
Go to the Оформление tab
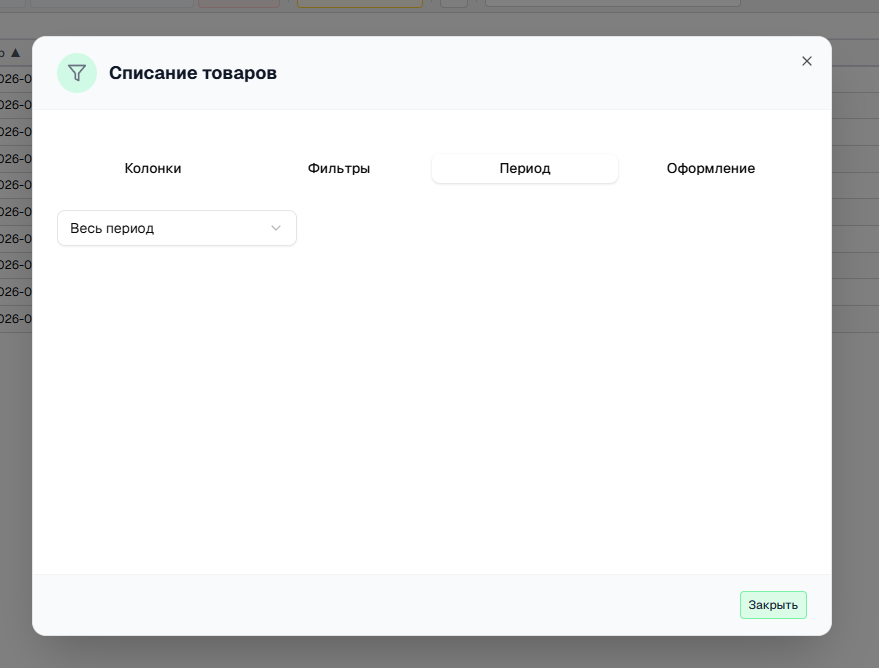coord(710,168)
